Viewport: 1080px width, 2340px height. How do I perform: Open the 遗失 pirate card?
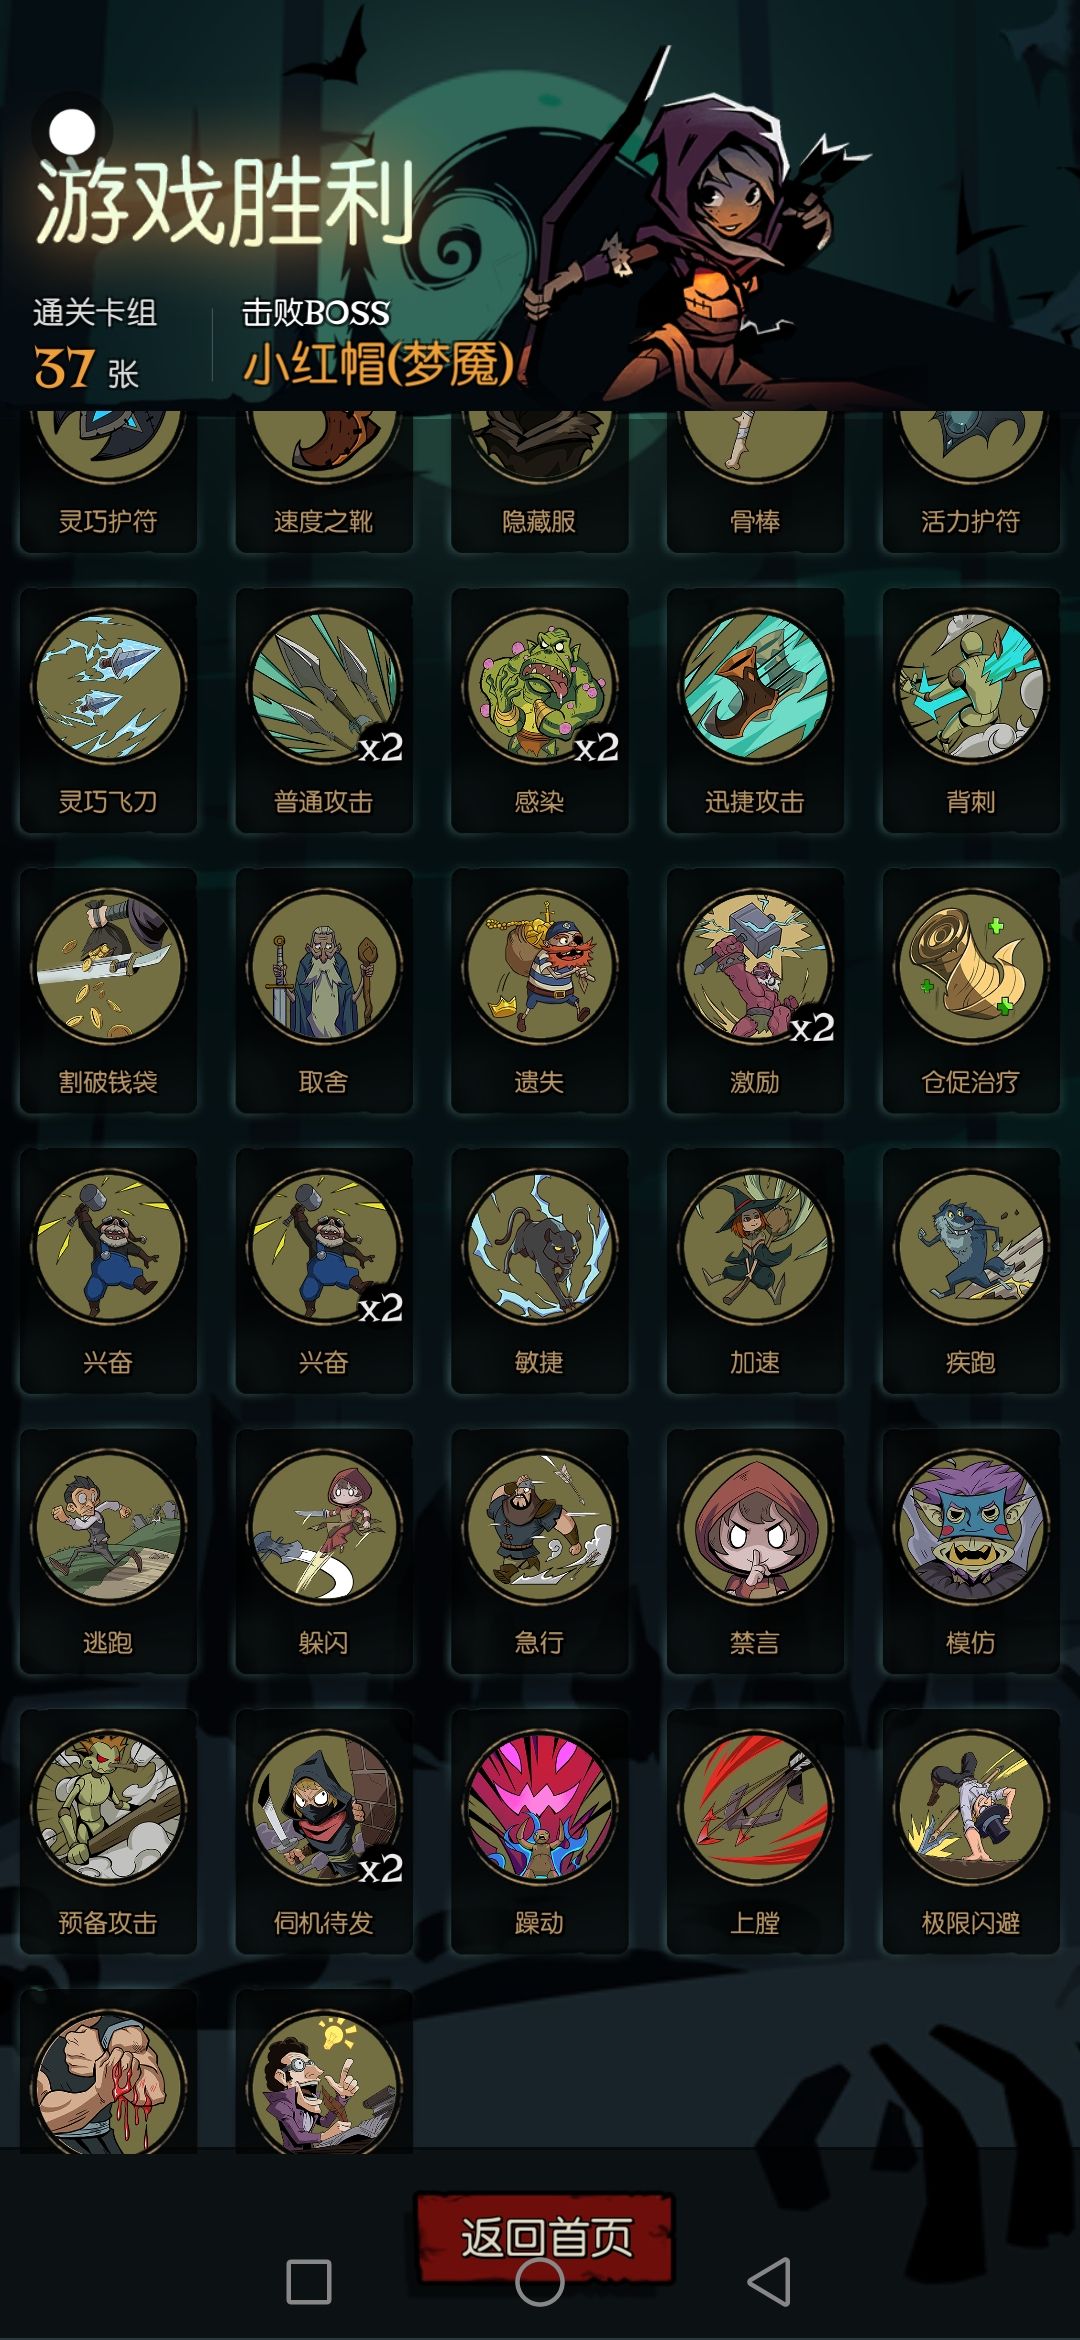pos(540,991)
